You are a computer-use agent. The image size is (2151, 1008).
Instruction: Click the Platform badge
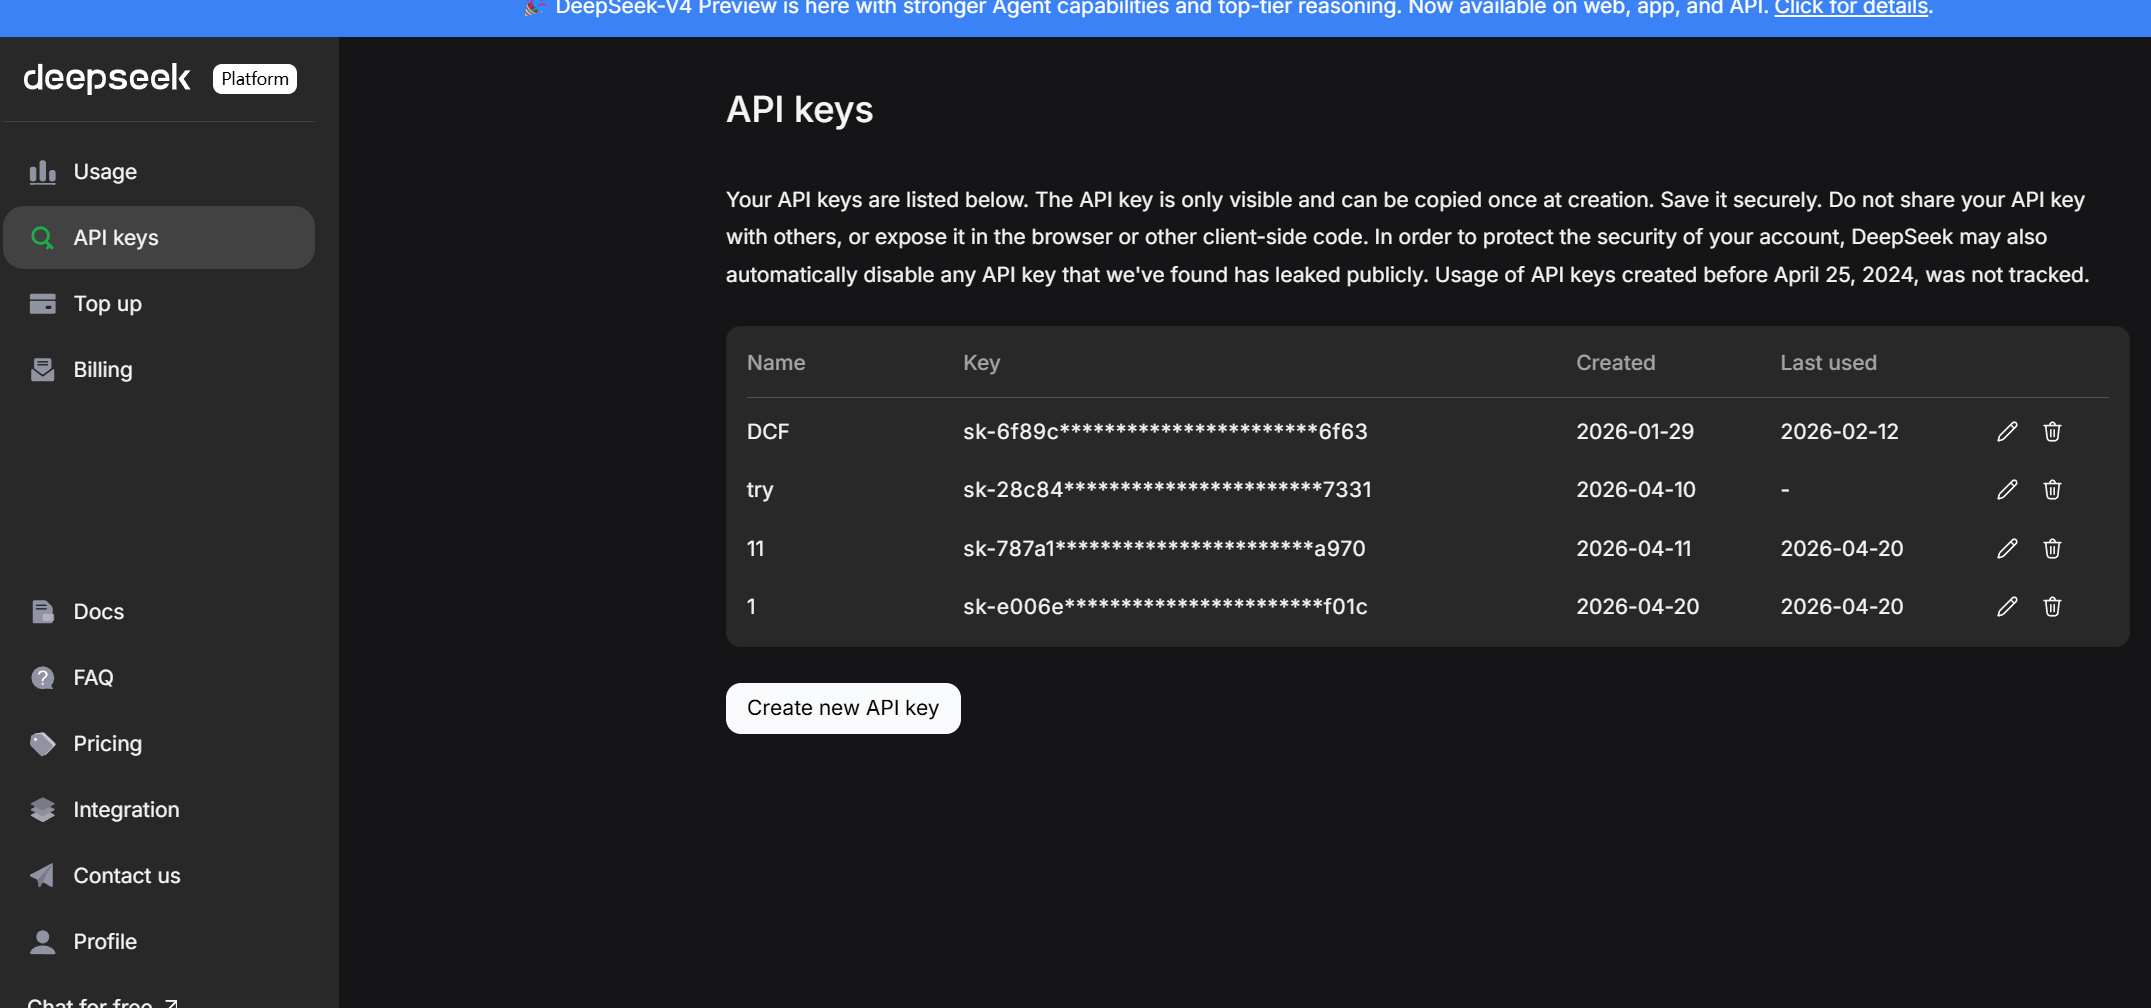click(x=255, y=79)
